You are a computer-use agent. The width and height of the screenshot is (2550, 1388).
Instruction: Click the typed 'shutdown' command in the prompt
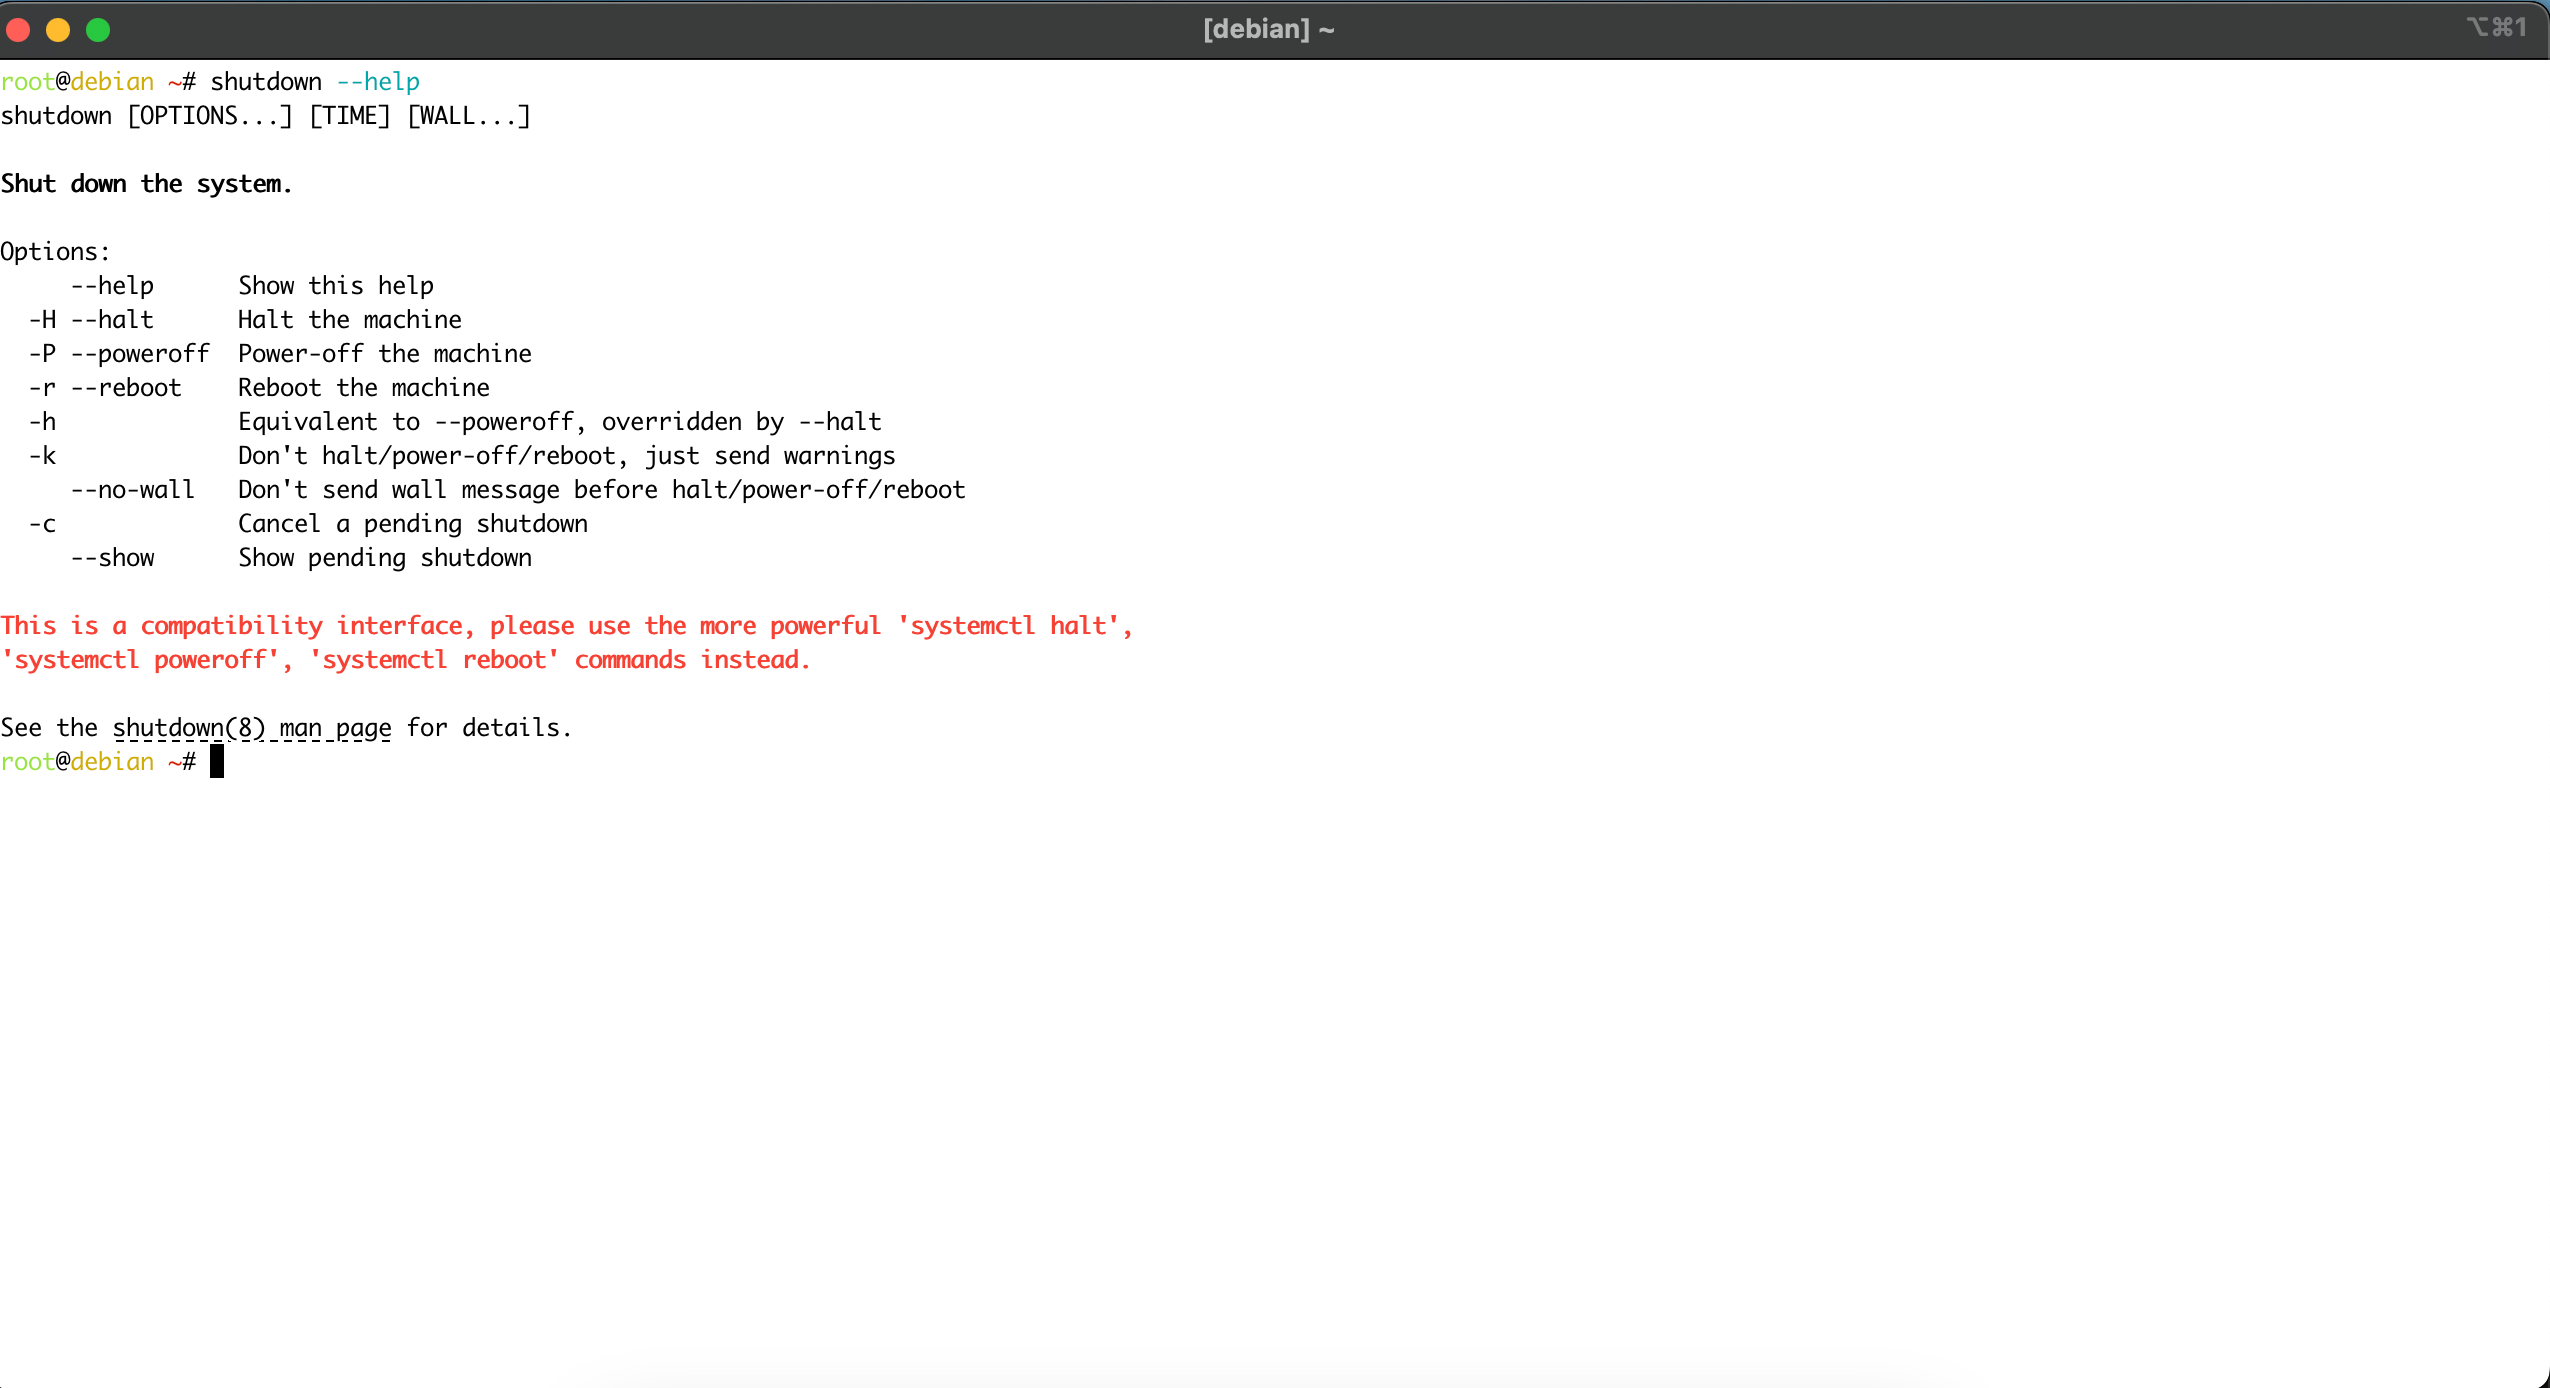pyautogui.click(x=266, y=82)
